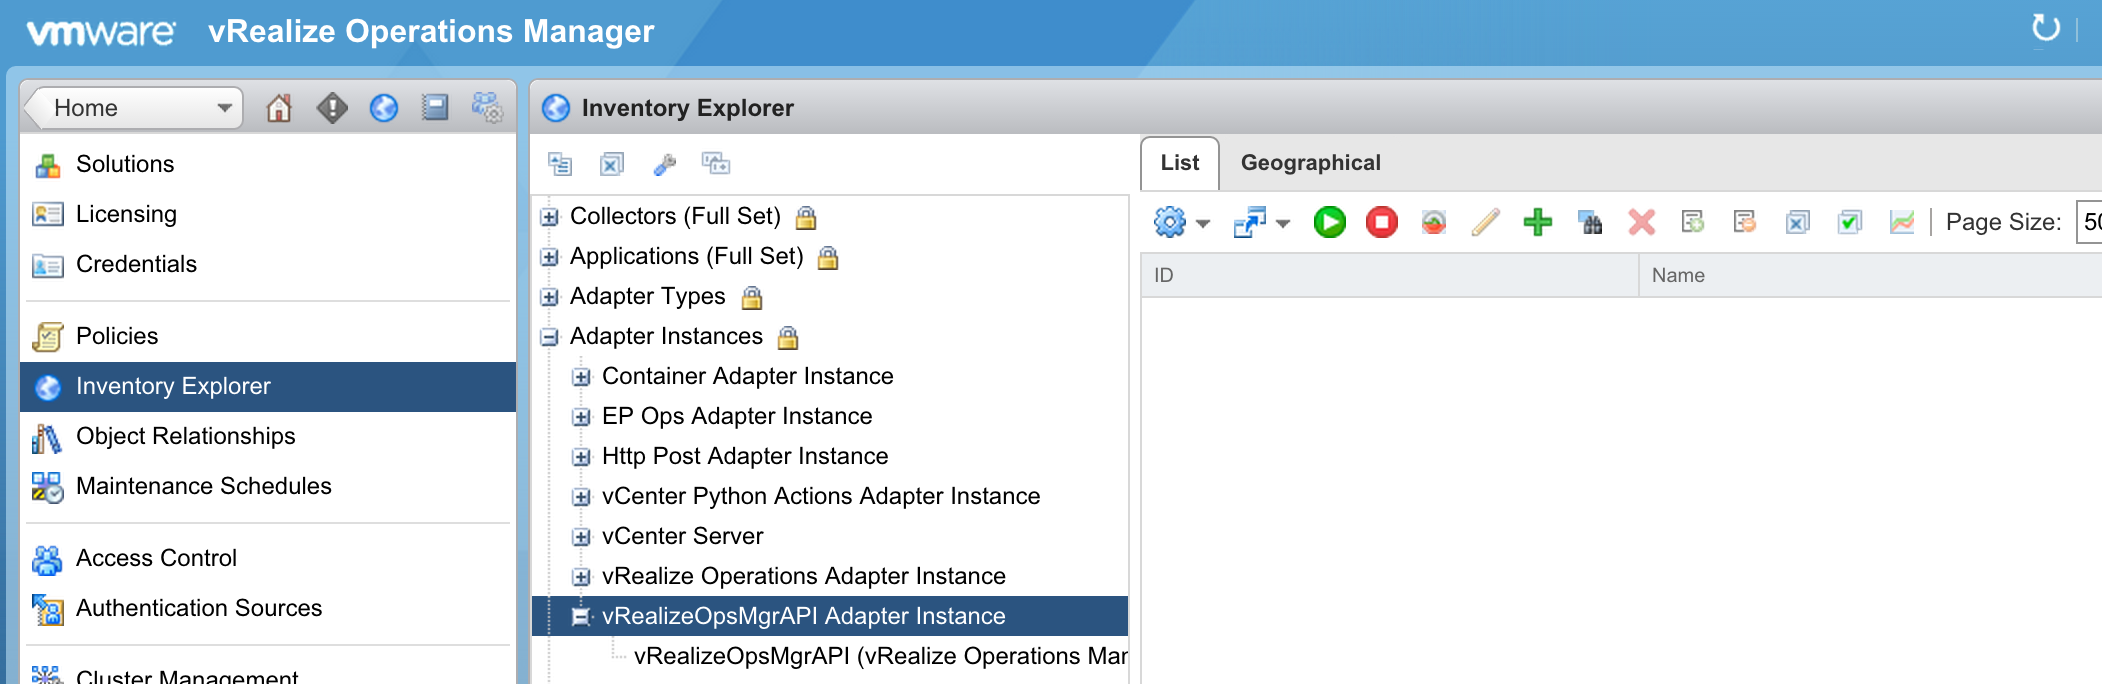Collapse the Adapter Instances tree node

coord(549,337)
